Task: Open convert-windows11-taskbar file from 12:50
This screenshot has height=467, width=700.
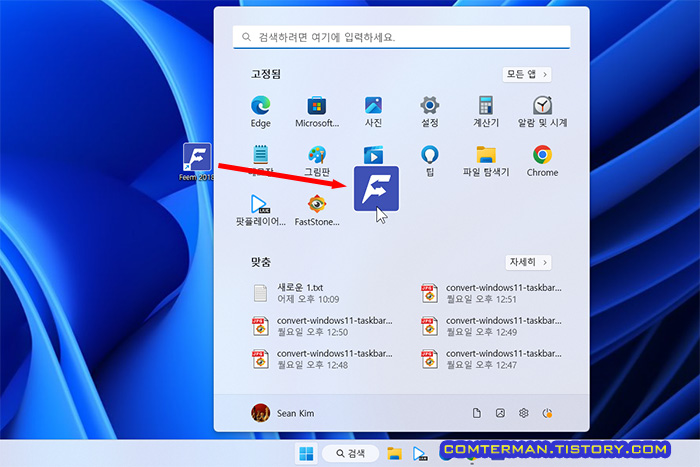Action: [x=321, y=326]
